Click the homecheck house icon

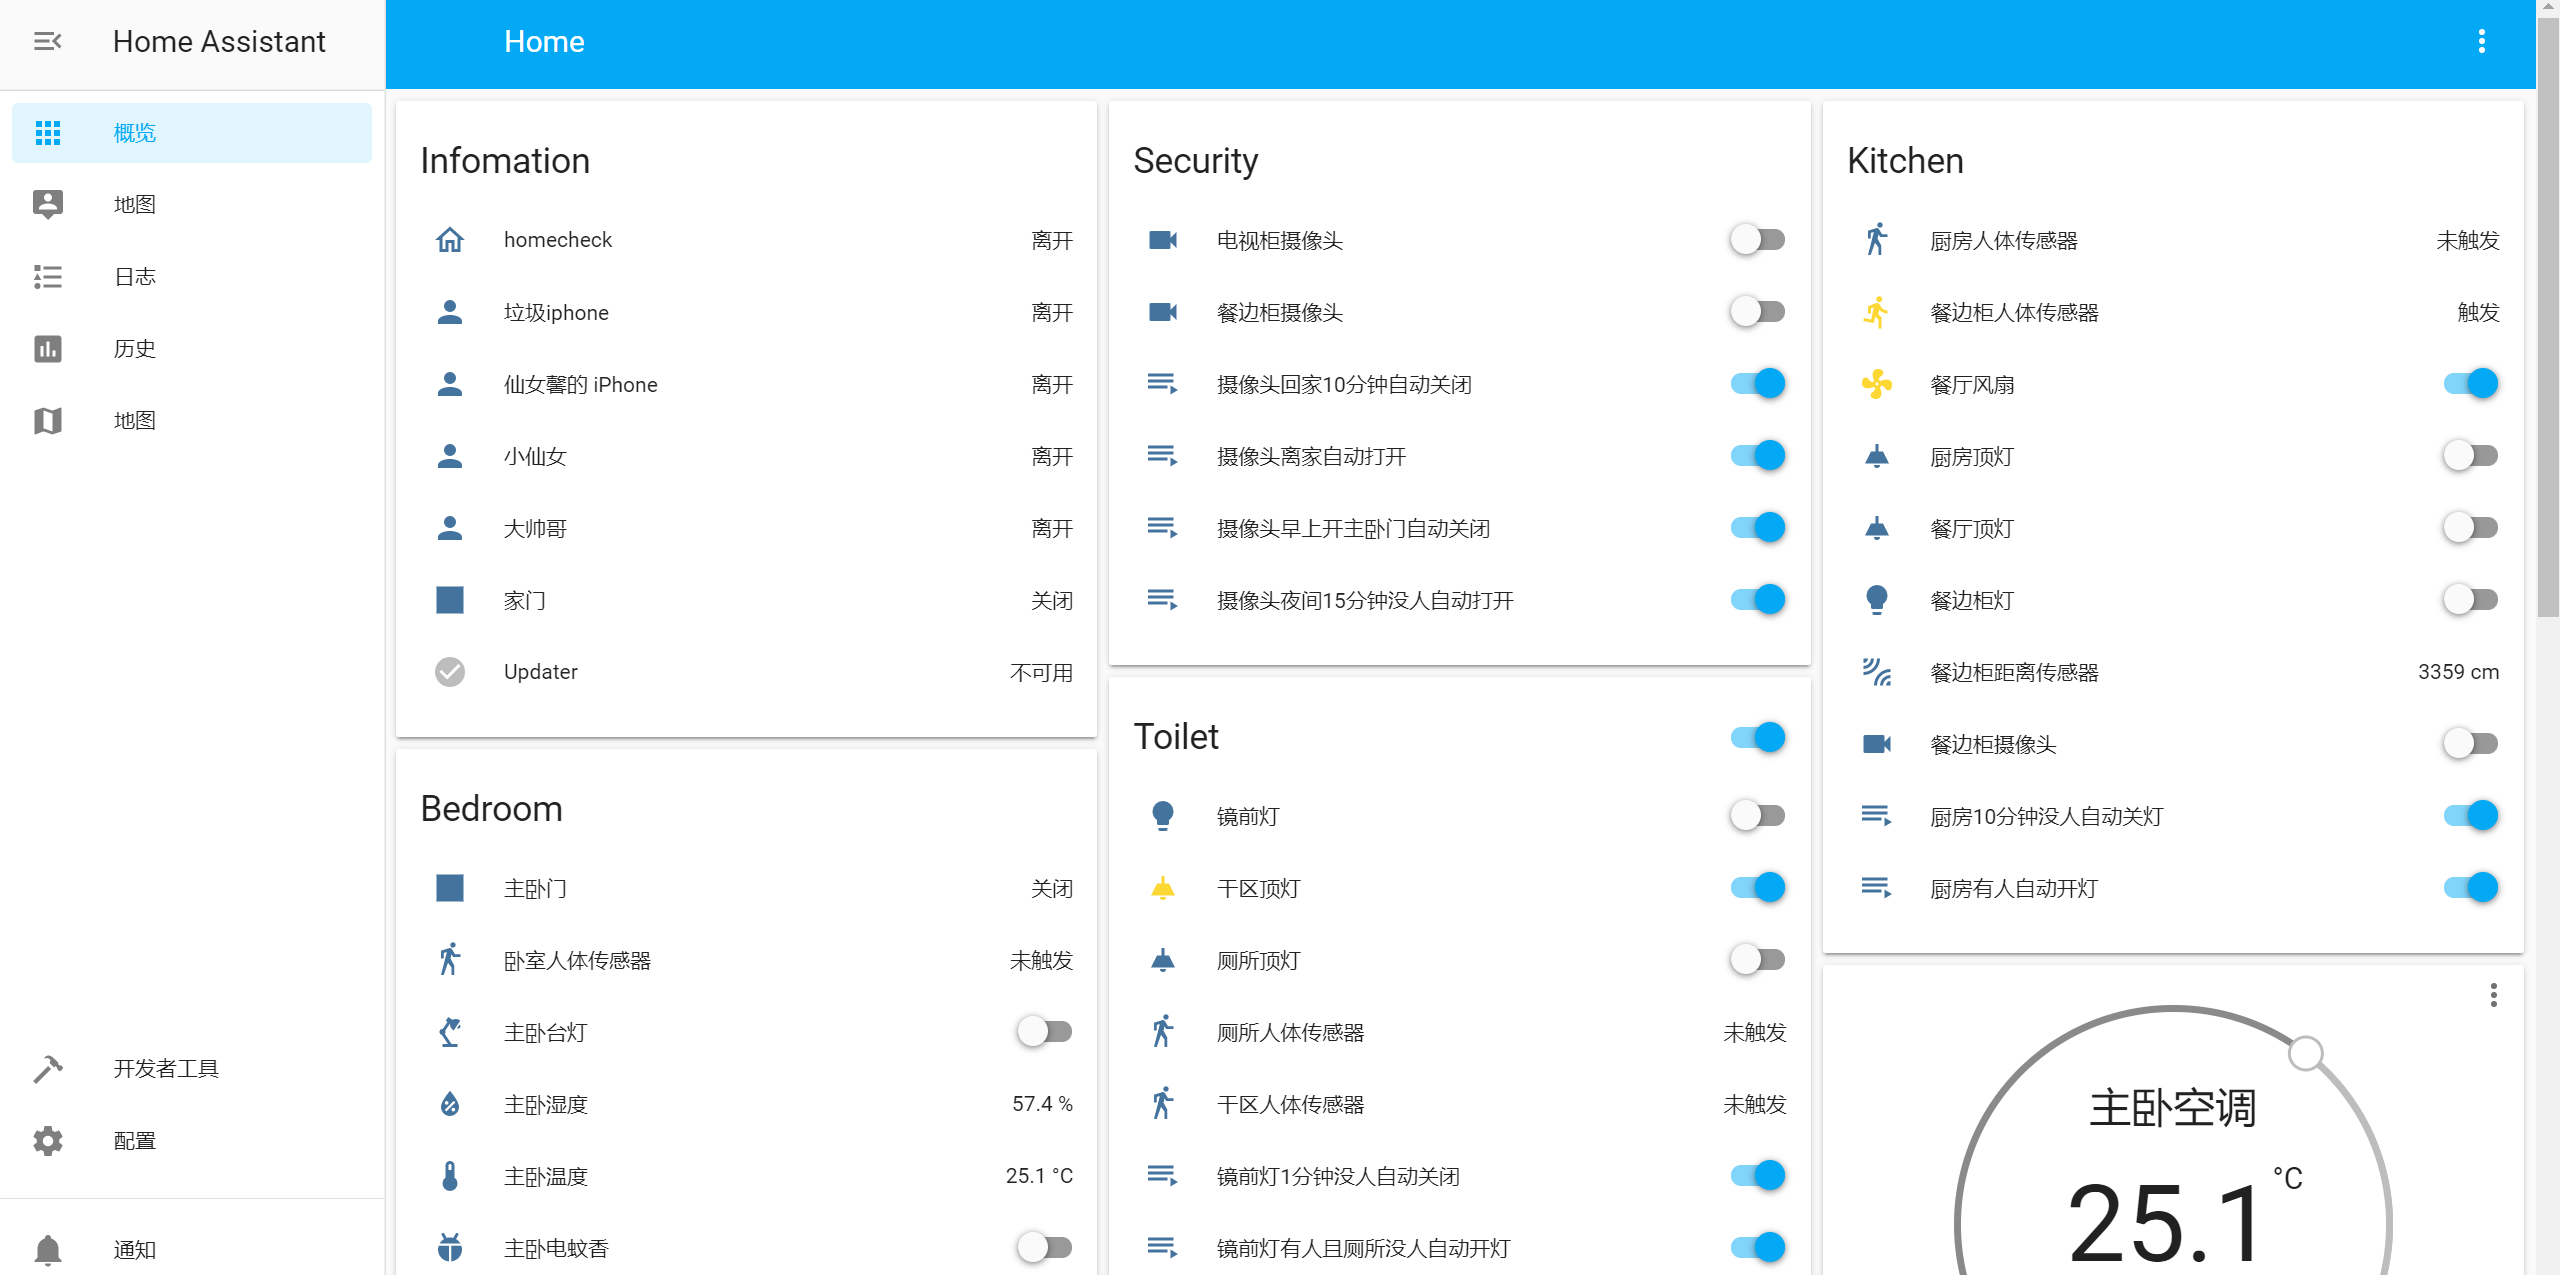click(450, 240)
